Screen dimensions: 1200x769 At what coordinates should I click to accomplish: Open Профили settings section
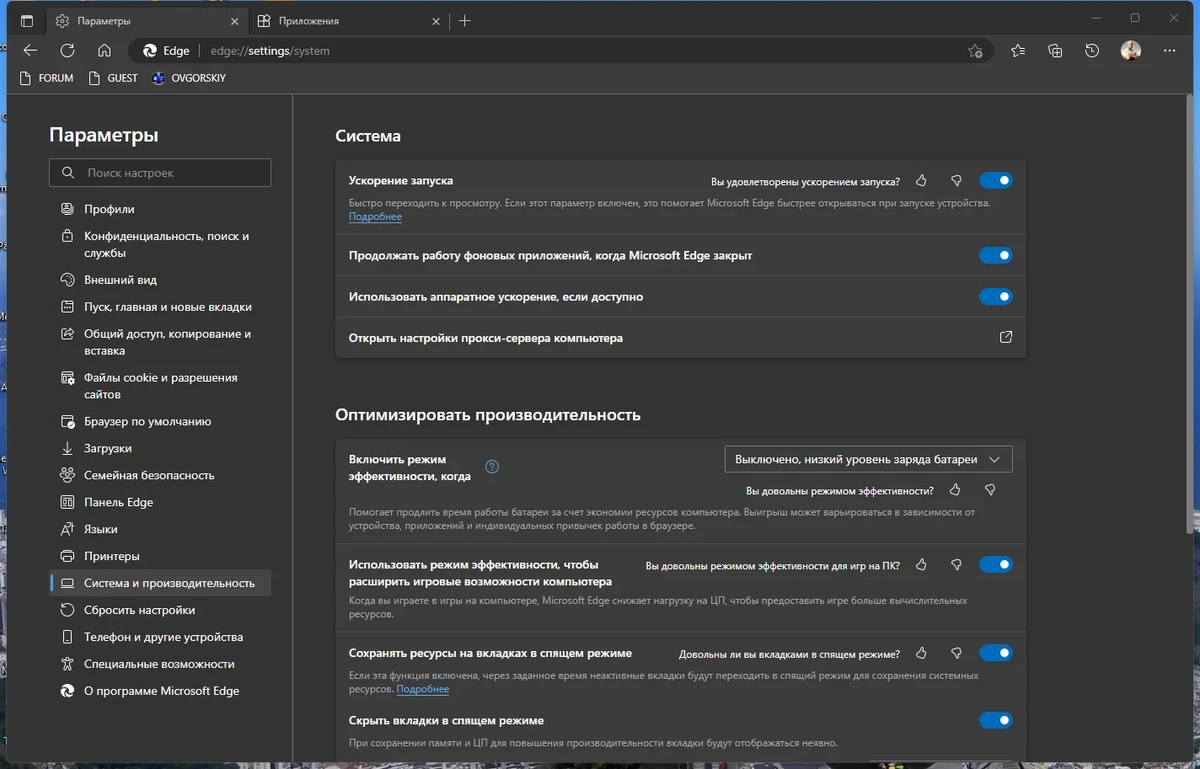pyautogui.click(x=160, y=209)
